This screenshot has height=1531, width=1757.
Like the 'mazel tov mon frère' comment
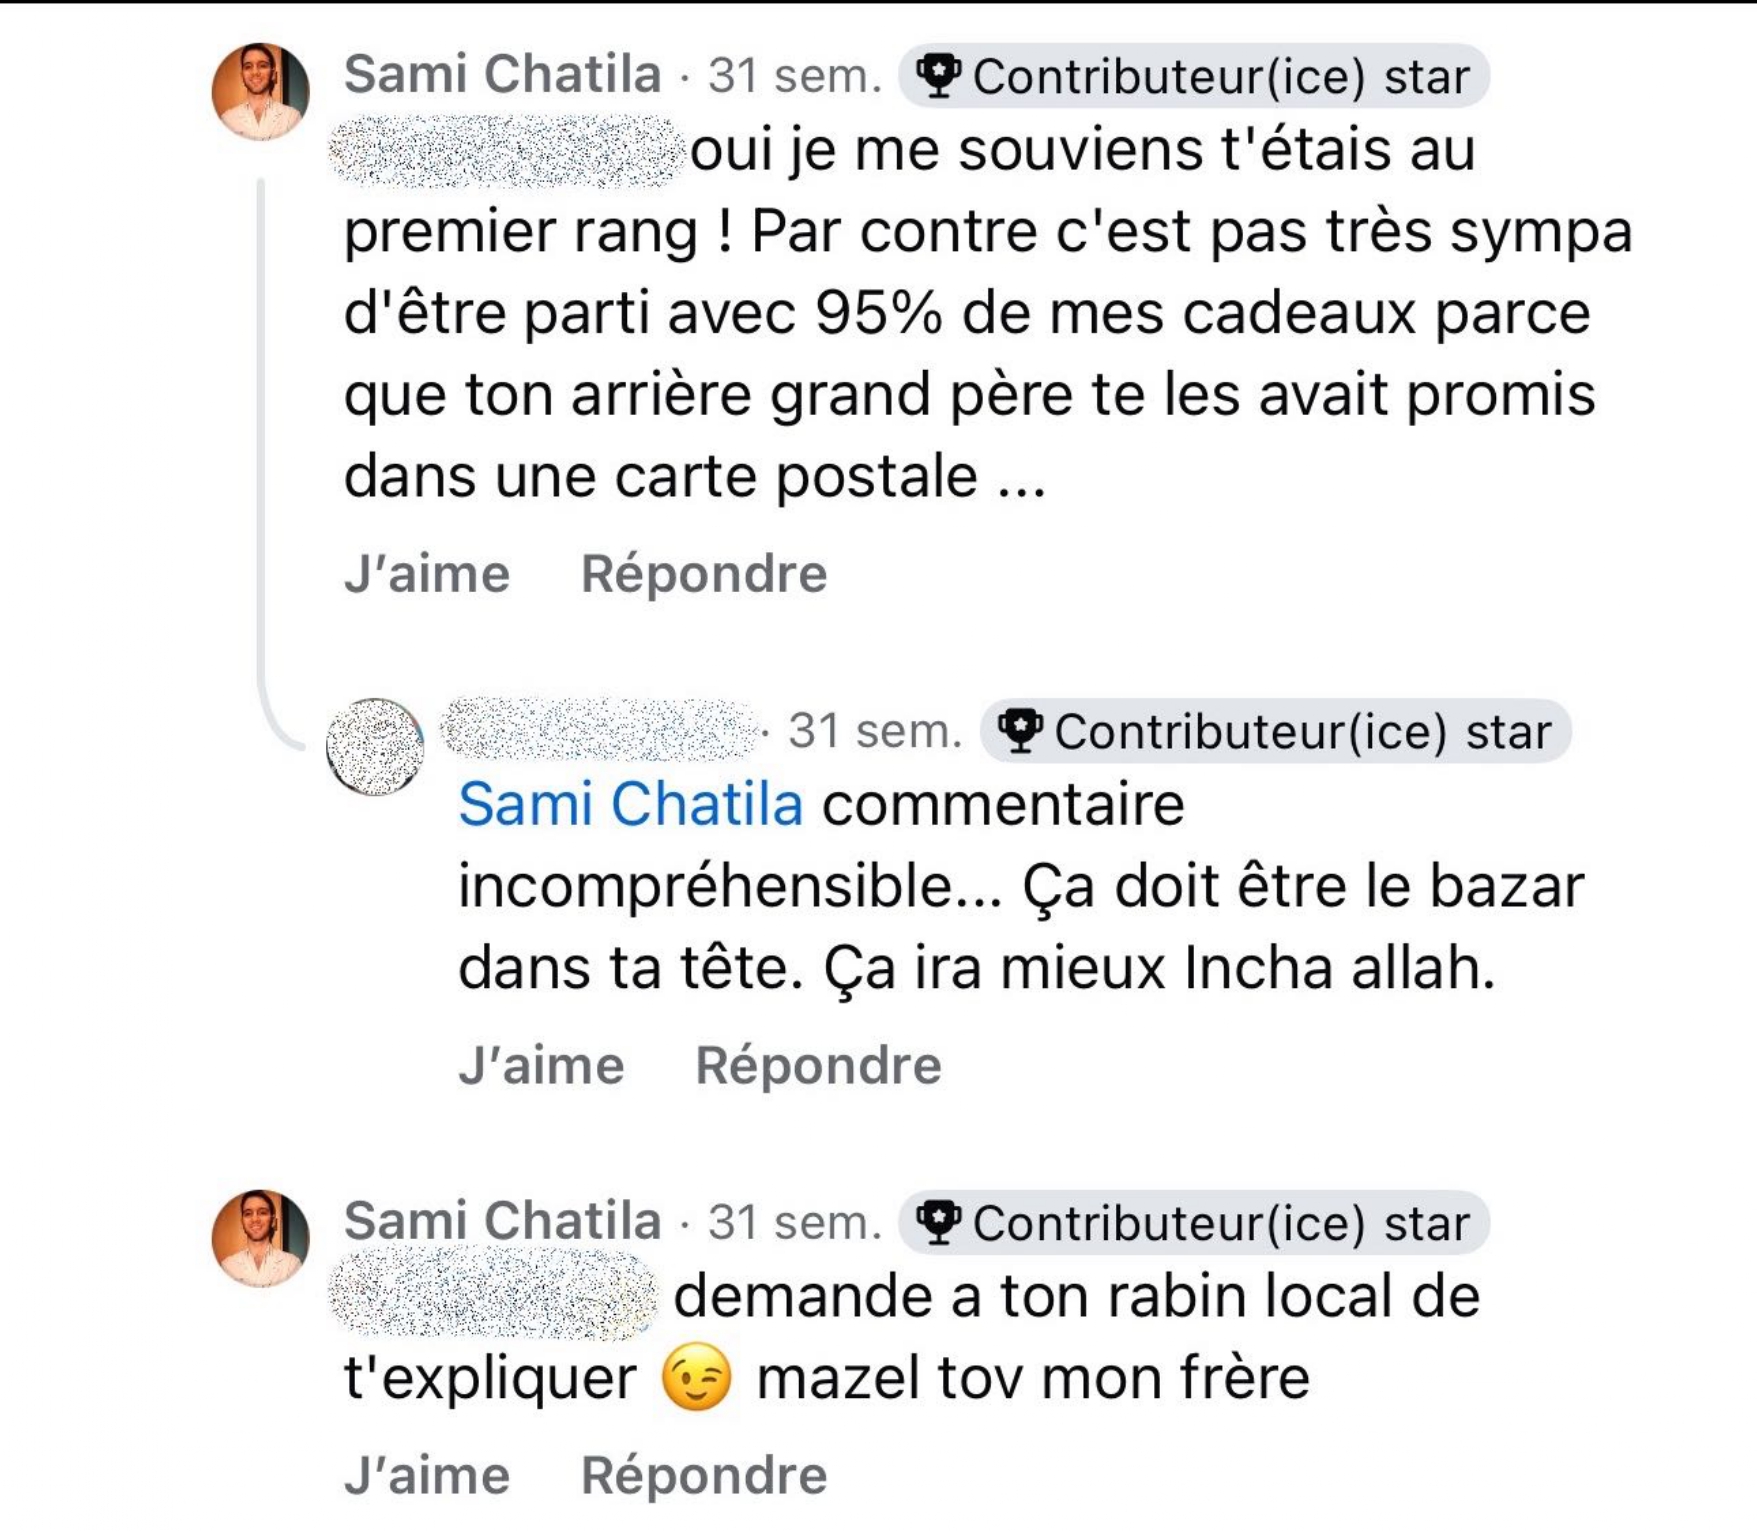[427, 1475]
